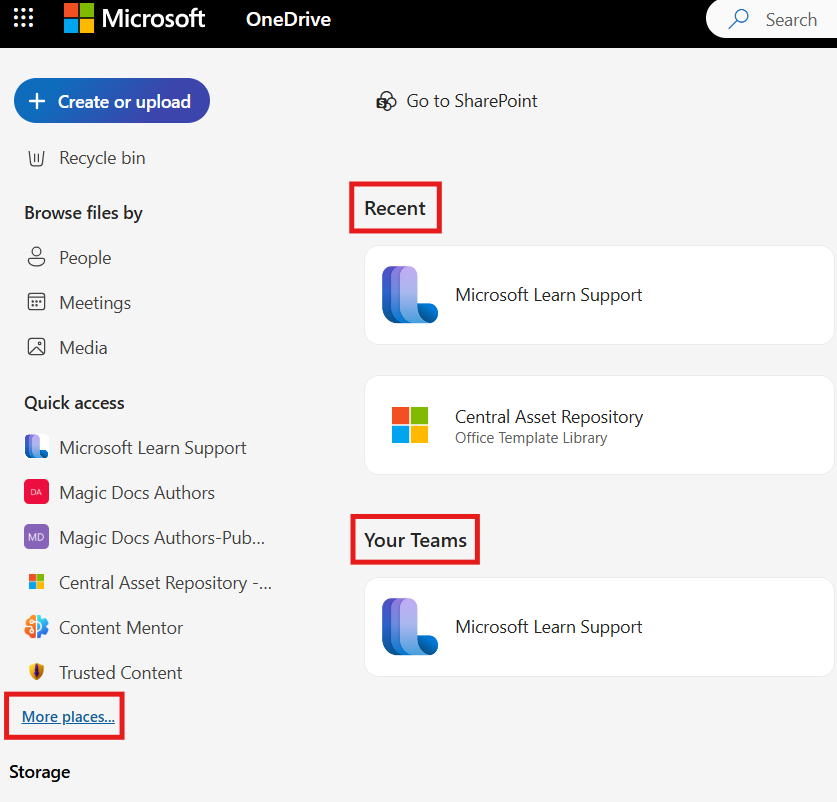Open Content Mentor in Quick access

(104, 627)
